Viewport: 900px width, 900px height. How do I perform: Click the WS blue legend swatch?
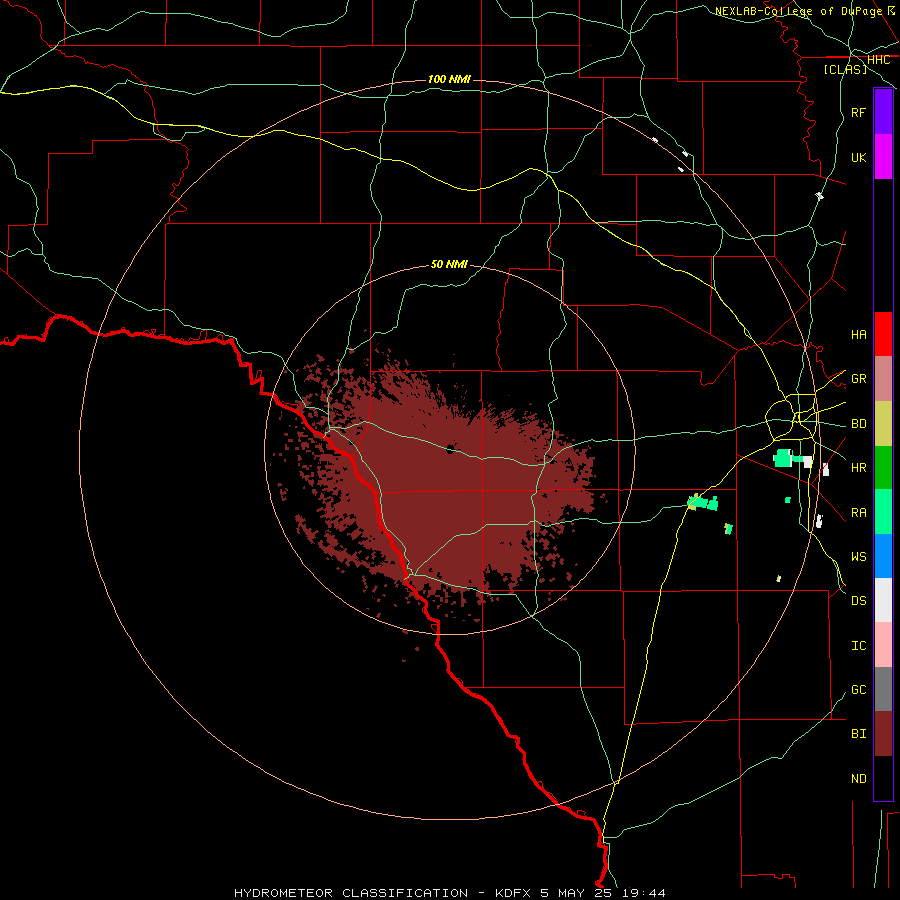pos(883,556)
